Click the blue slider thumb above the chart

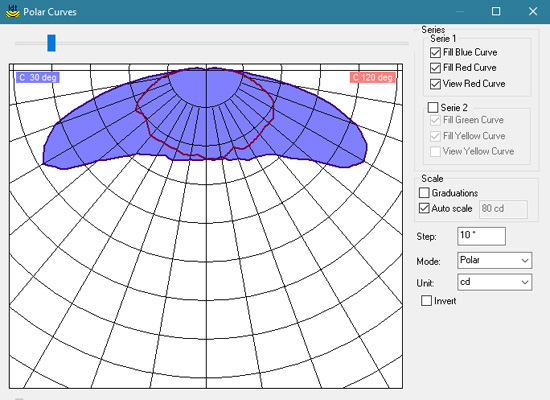tap(51, 43)
